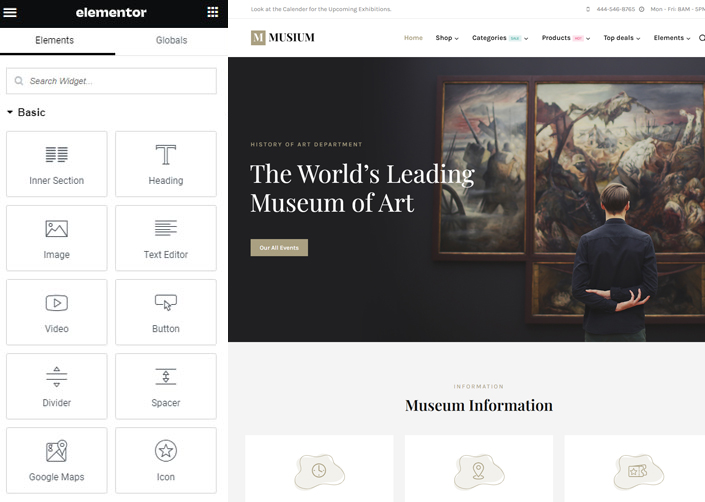Select the Heading widget
The height and width of the screenshot is (502, 705).
tap(166, 164)
